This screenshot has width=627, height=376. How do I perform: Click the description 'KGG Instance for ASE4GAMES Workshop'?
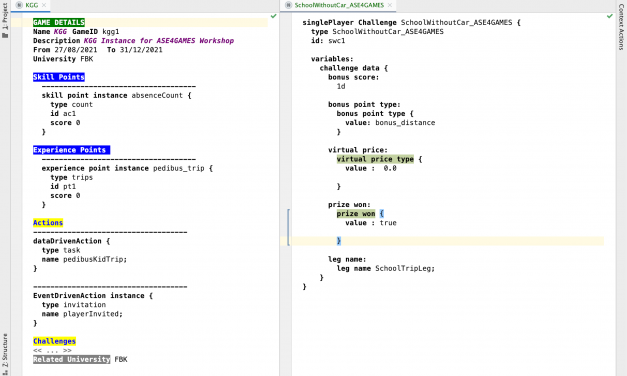coord(159,41)
